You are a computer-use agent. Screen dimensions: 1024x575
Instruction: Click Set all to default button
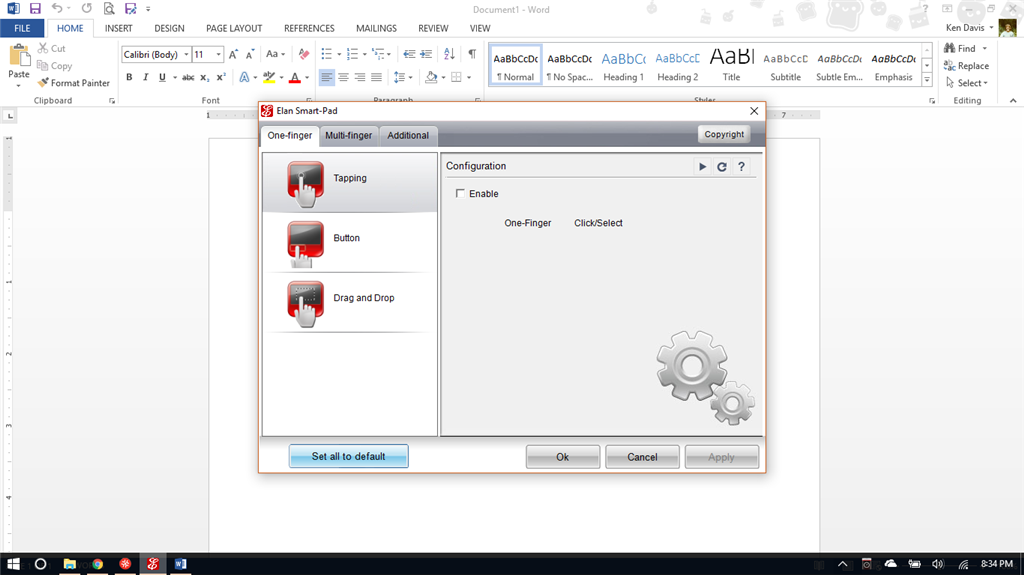[349, 456]
